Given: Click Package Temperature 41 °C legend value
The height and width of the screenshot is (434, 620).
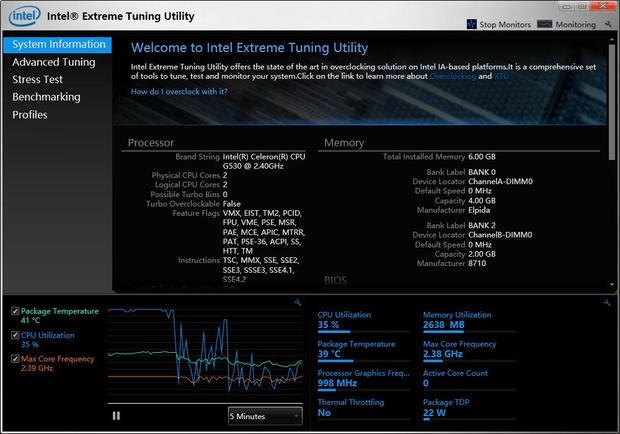Looking at the screenshot, I should [x=30, y=321].
